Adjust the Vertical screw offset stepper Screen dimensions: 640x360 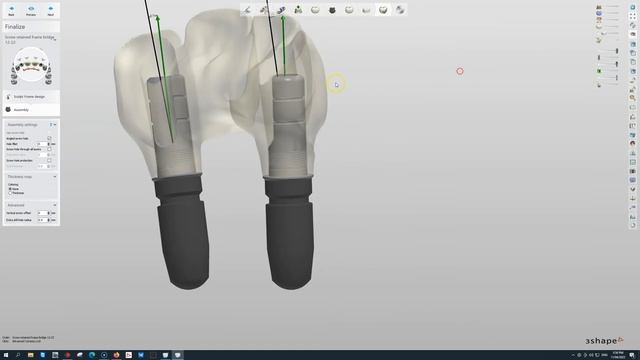(x=49, y=213)
